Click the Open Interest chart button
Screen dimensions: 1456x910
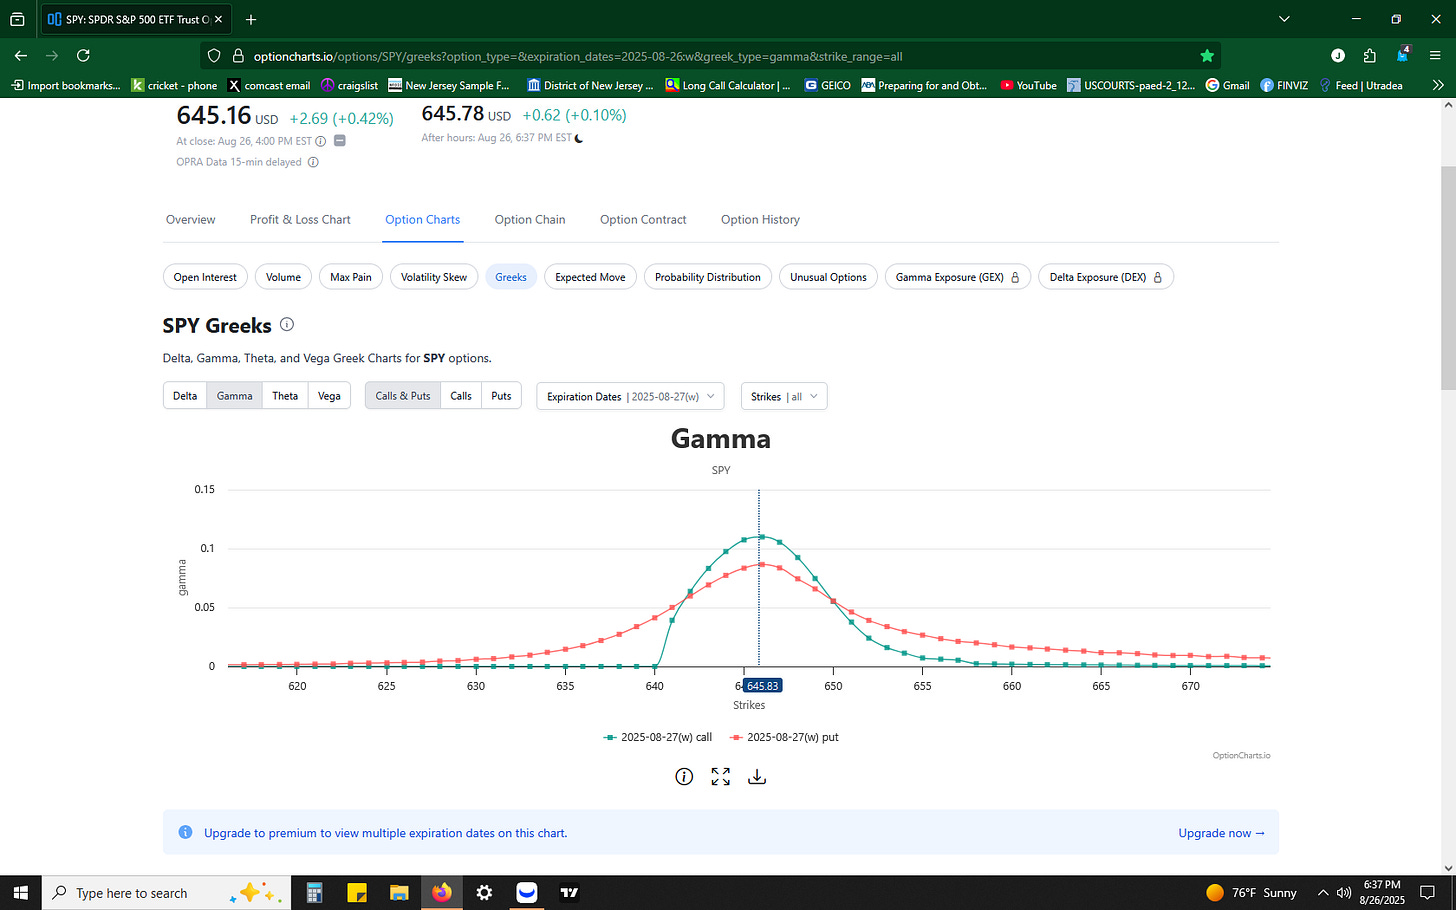(205, 277)
